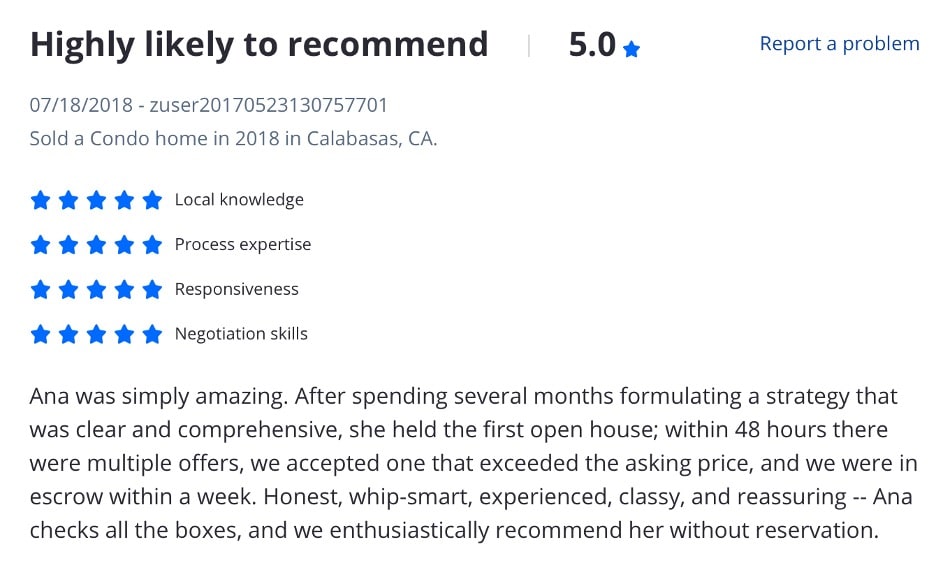Click fourth star of Negotiation skills rating

[x=125, y=334]
